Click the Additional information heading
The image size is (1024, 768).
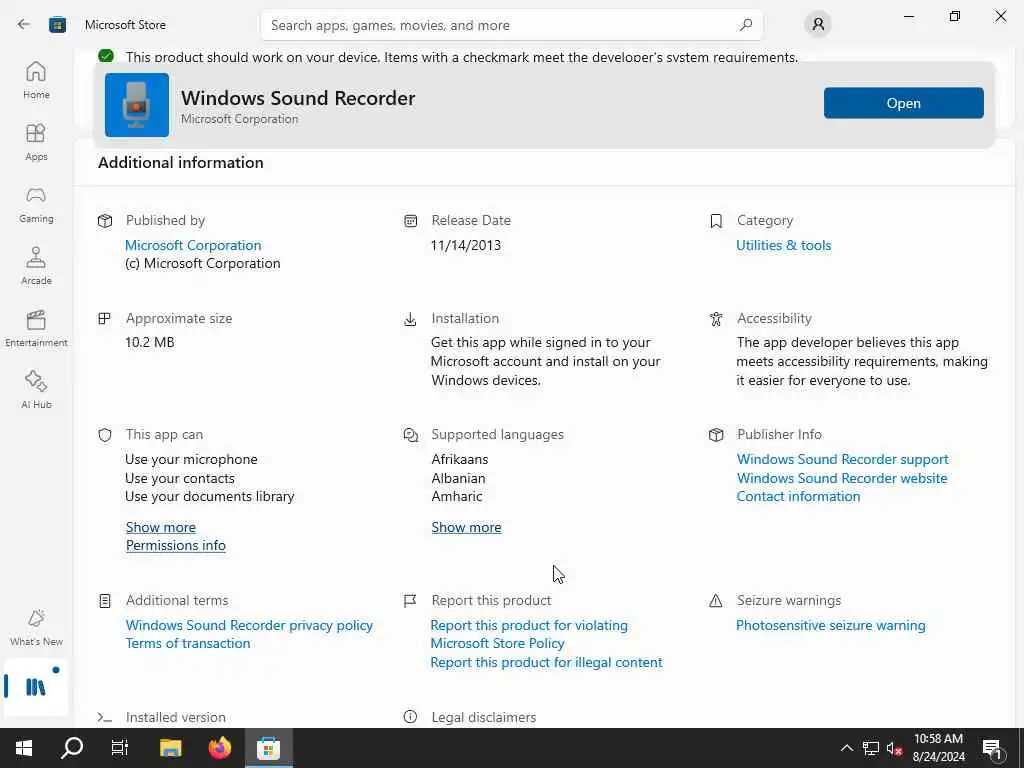tap(181, 163)
